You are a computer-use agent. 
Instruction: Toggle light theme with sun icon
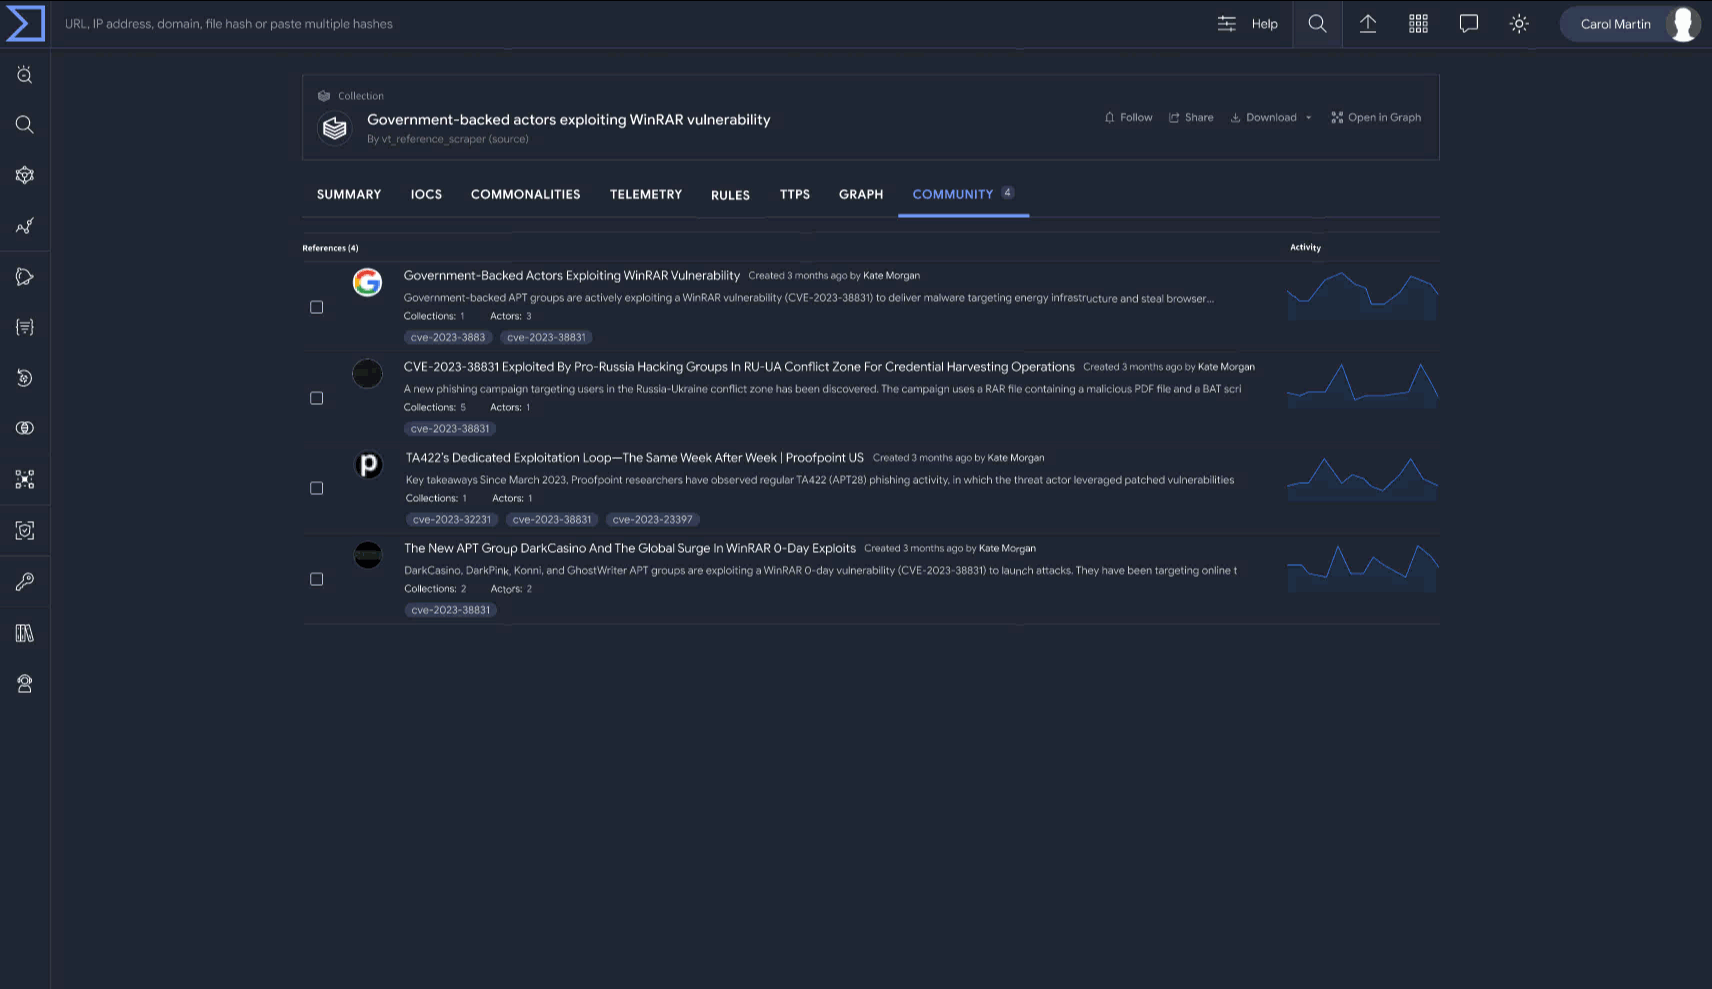coord(1519,24)
